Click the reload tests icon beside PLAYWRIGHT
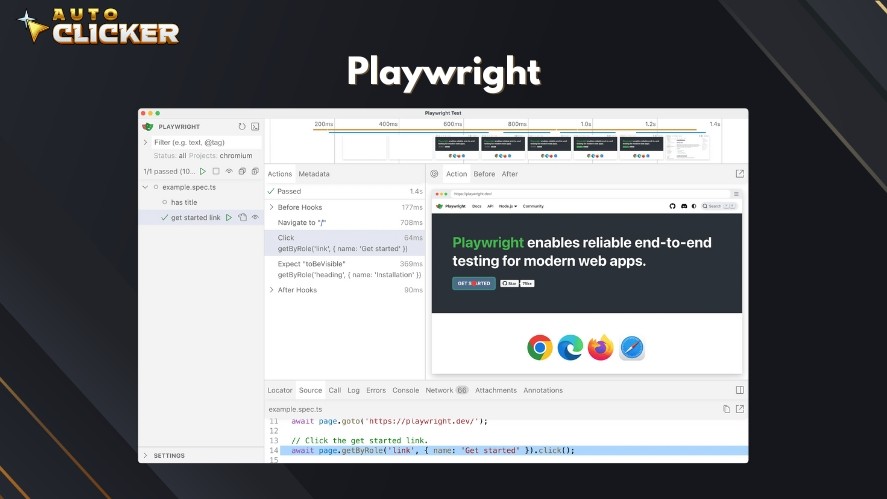The image size is (887, 499). [242, 127]
